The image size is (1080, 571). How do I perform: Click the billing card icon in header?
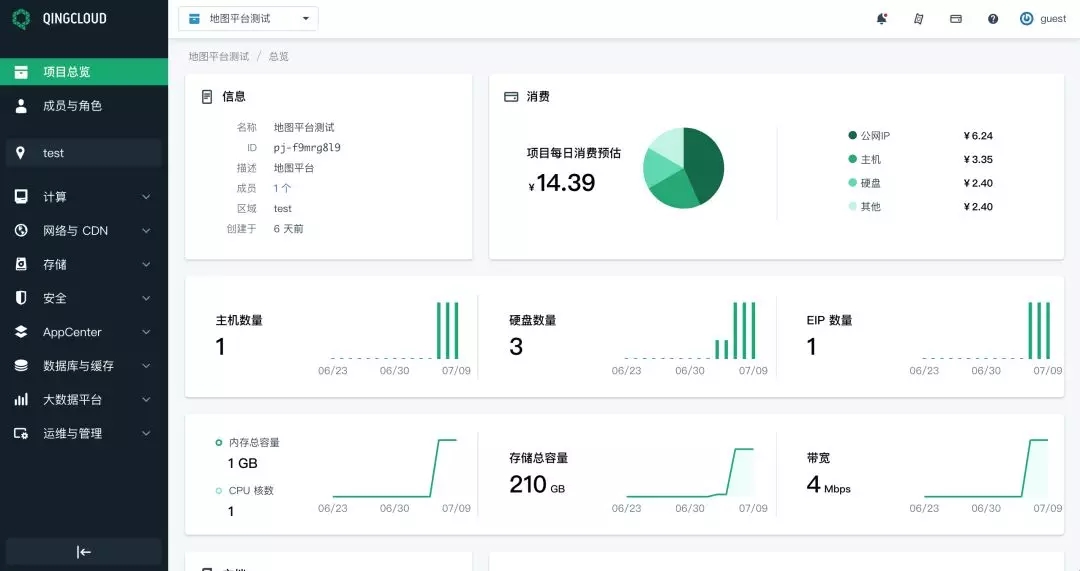[x=956, y=19]
